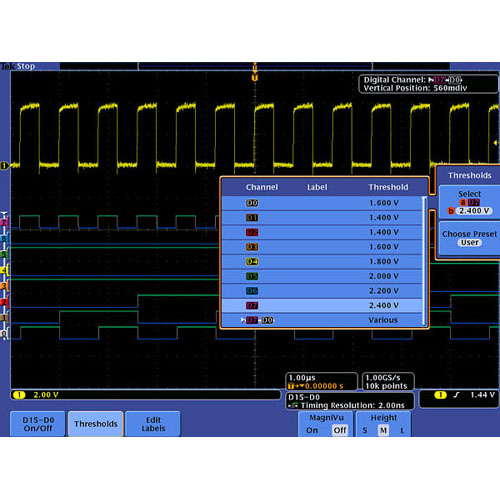Click the 1.00GS/s sample rate readout
The height and width of the screenshot is (500, 500).
click(x=383, y=378)
